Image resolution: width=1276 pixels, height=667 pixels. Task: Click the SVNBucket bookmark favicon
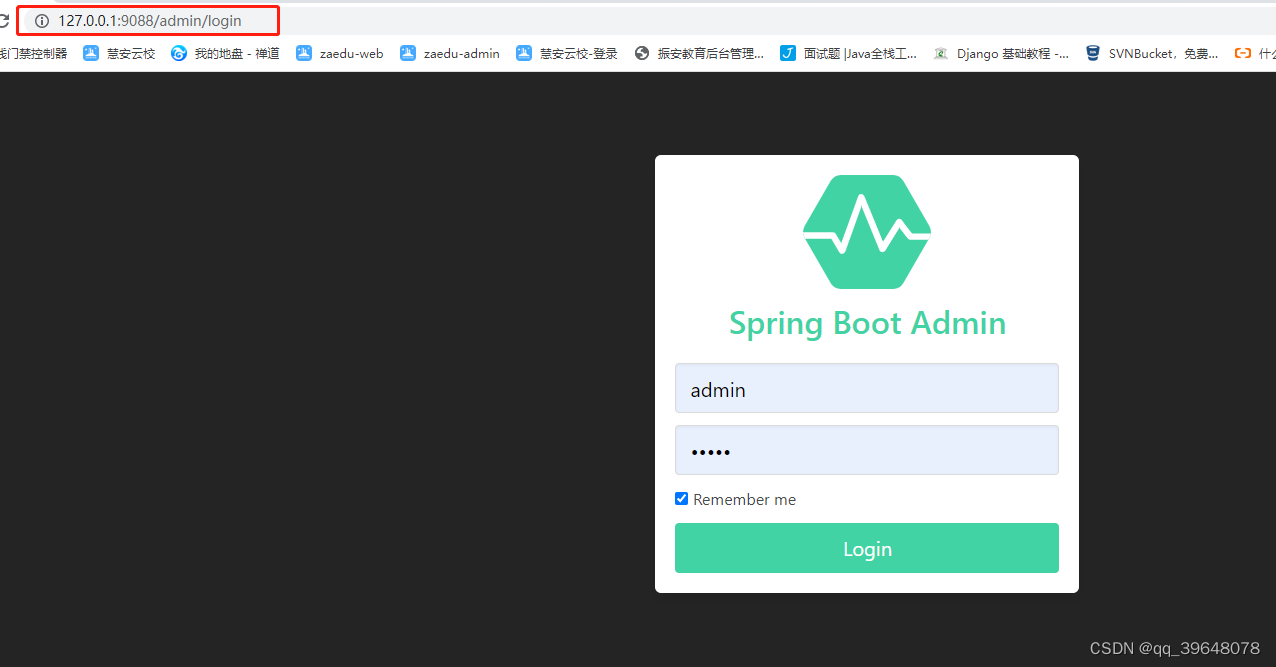point(1093,54)
